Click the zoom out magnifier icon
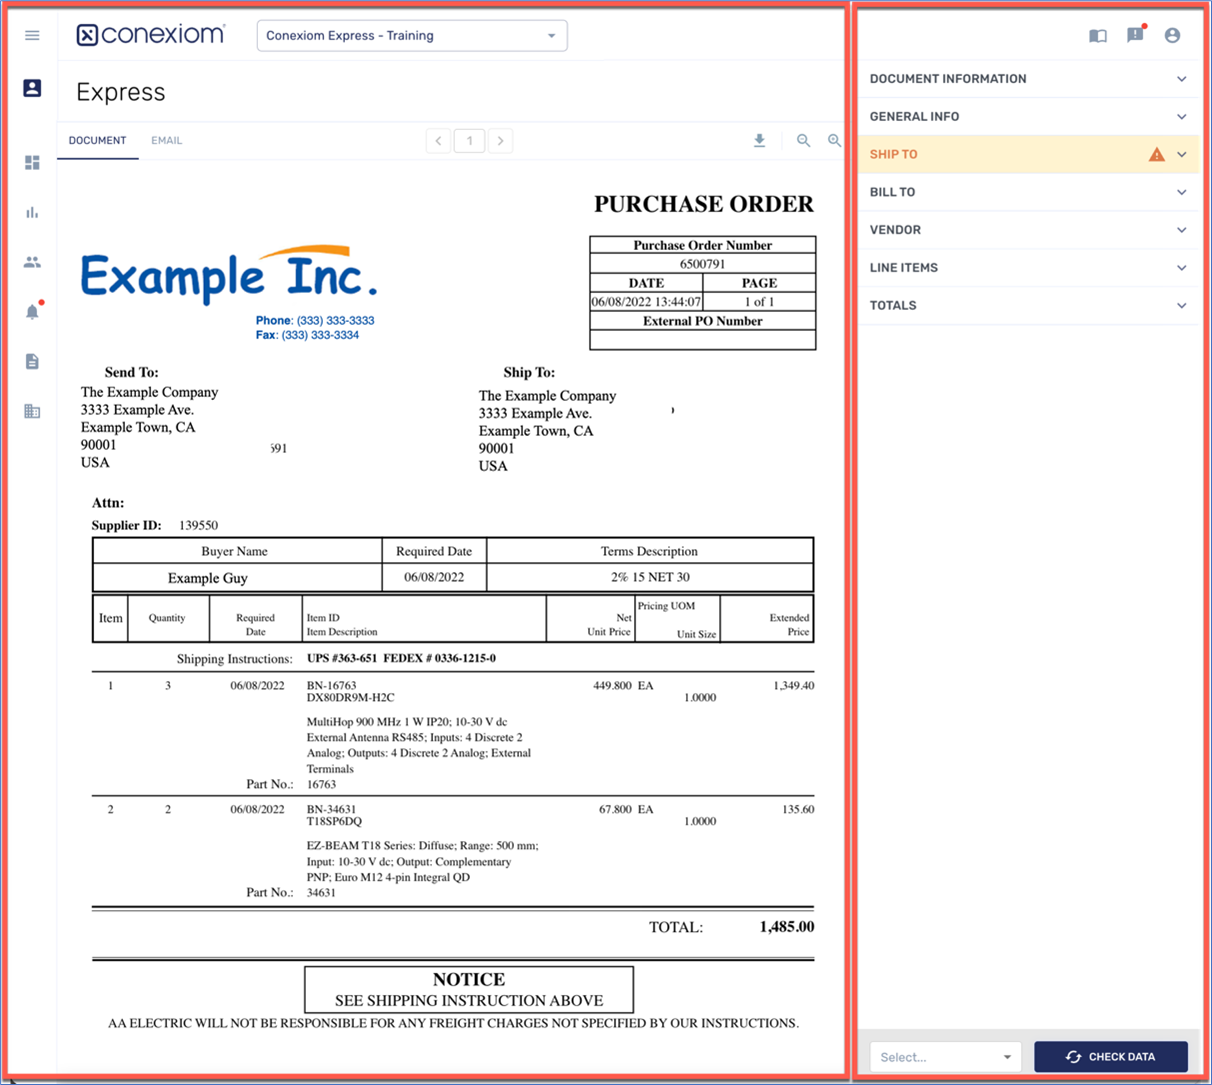Screen dimensions: 1212x1085 point(803,141)
